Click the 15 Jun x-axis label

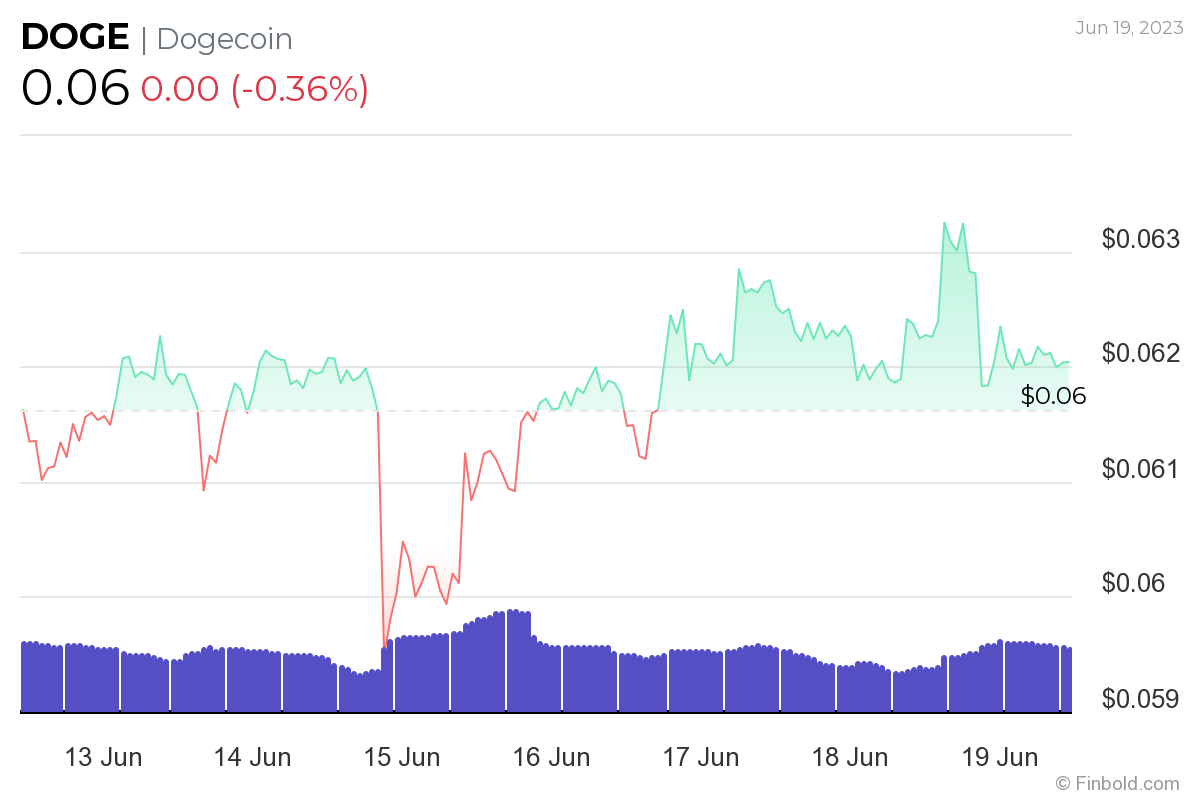click(x=402, y=757)
